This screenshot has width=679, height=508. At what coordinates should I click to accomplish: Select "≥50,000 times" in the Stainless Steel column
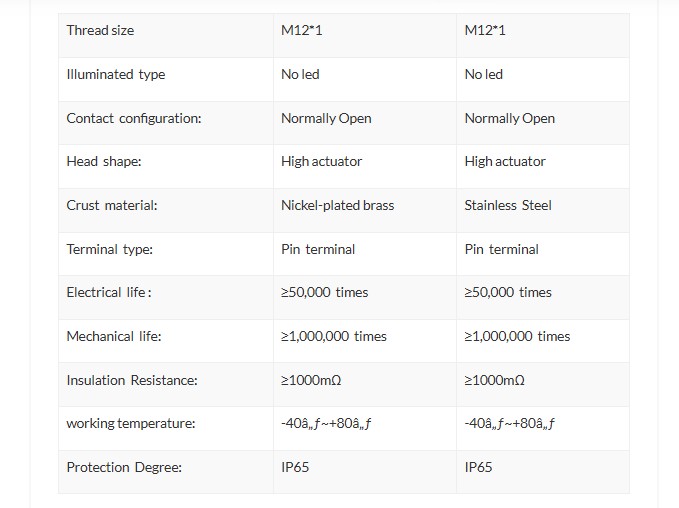click(508, 292)
